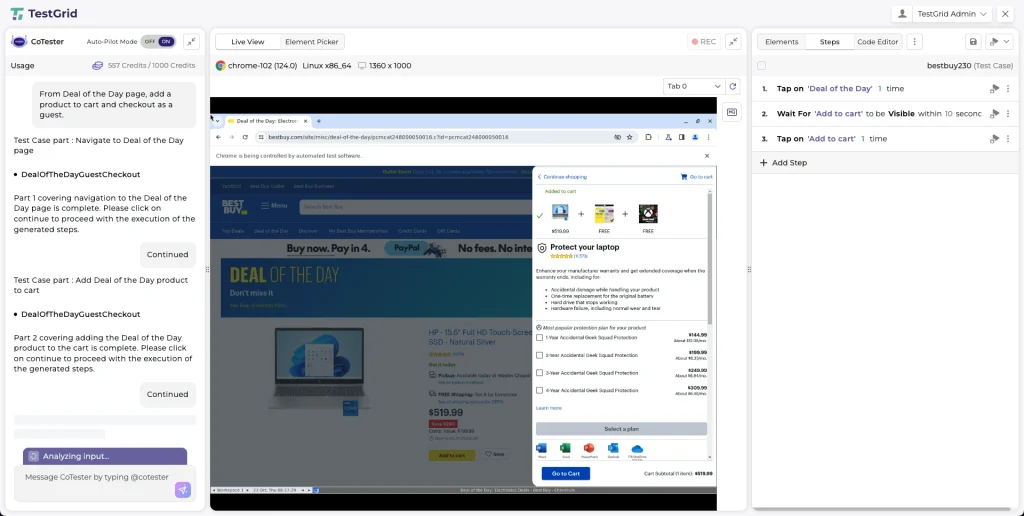
Task: Open the Chrome extensions icon
Action: (648, 137)
